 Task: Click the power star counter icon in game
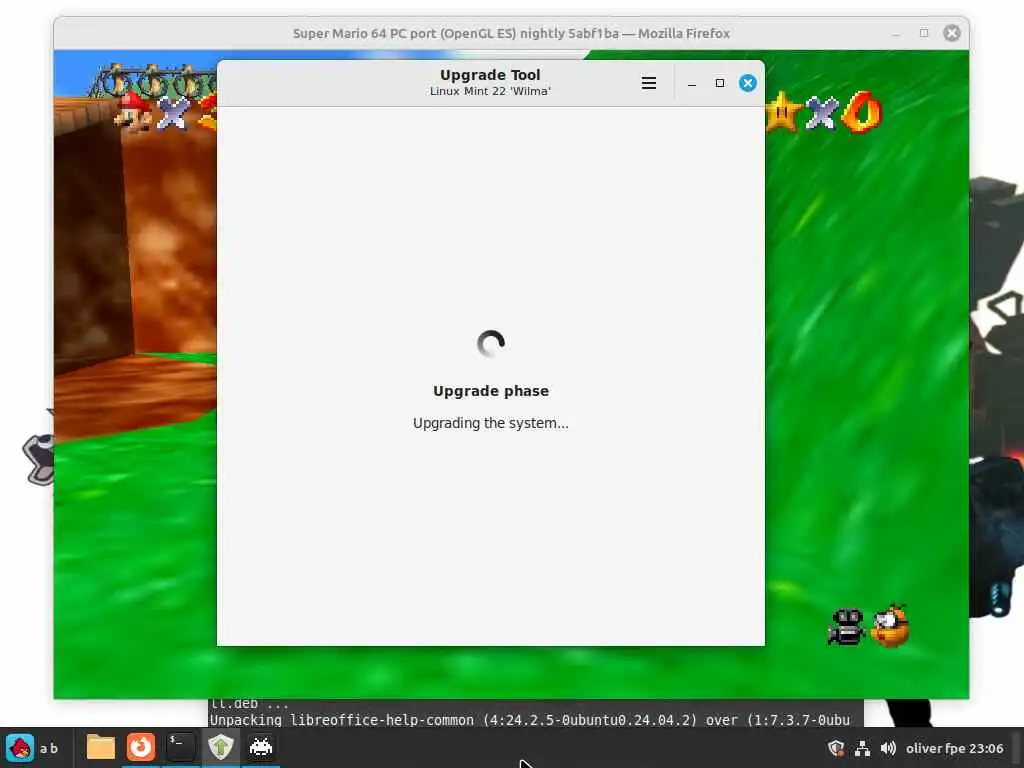(782, 112)
